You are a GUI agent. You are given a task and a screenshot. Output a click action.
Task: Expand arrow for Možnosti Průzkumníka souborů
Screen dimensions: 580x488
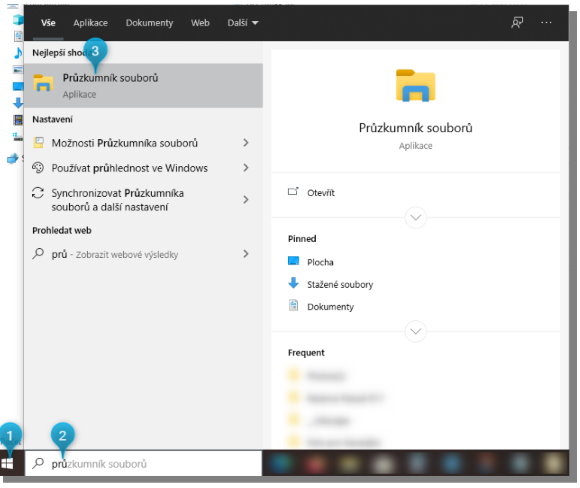(246, 143)
